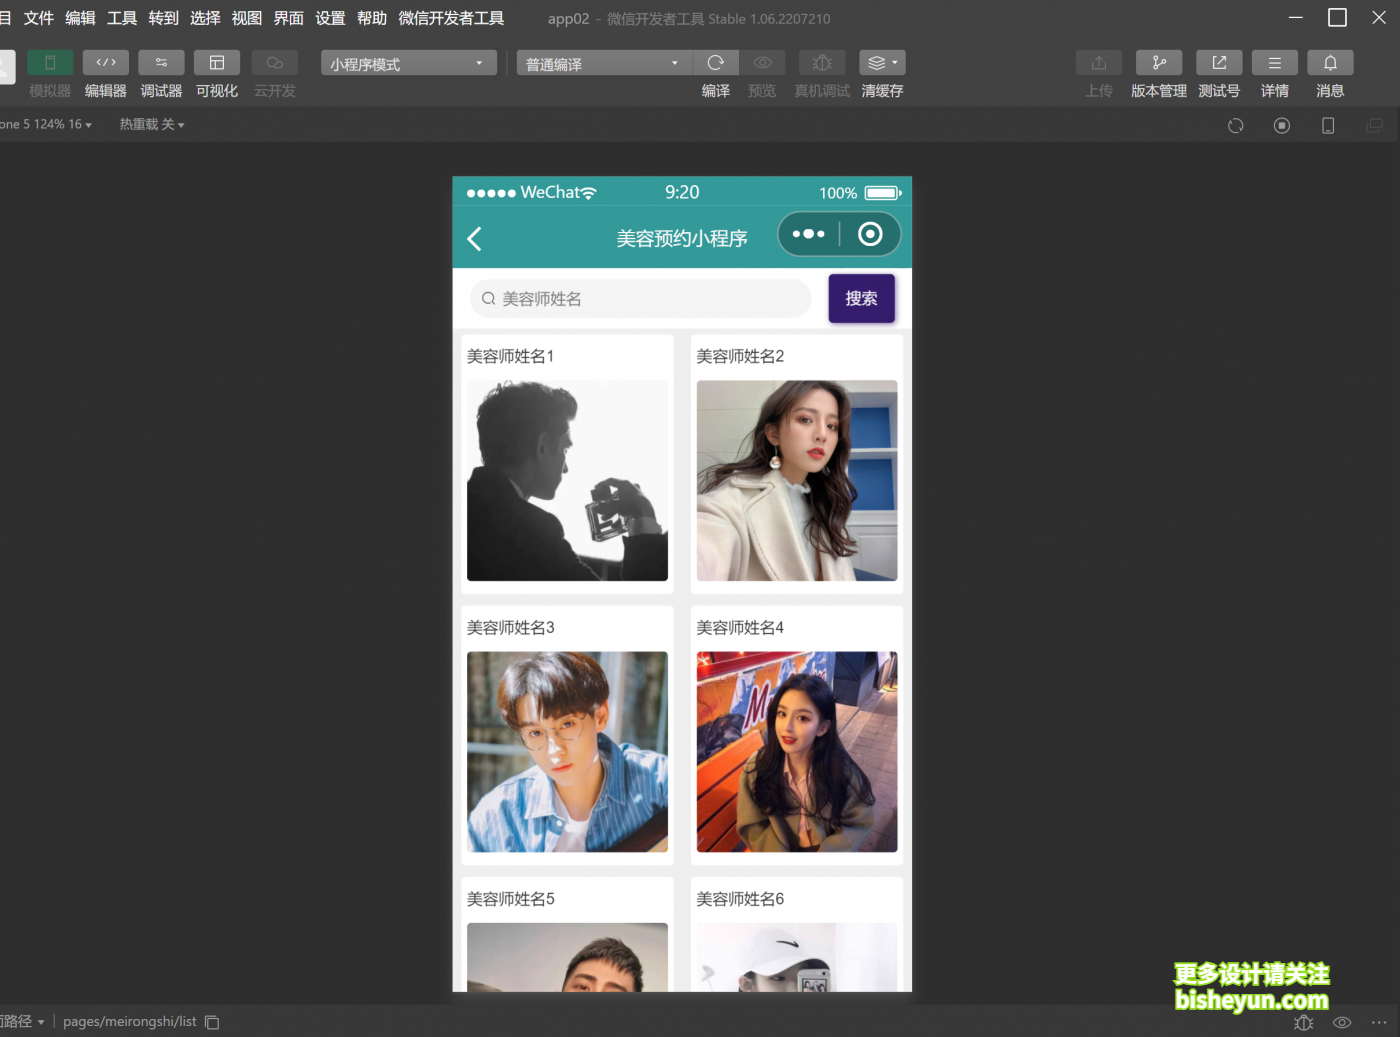Click the simulator phone device icon
Viewport: 1400px width, 1037px height.
click(x=1328, y=126)
